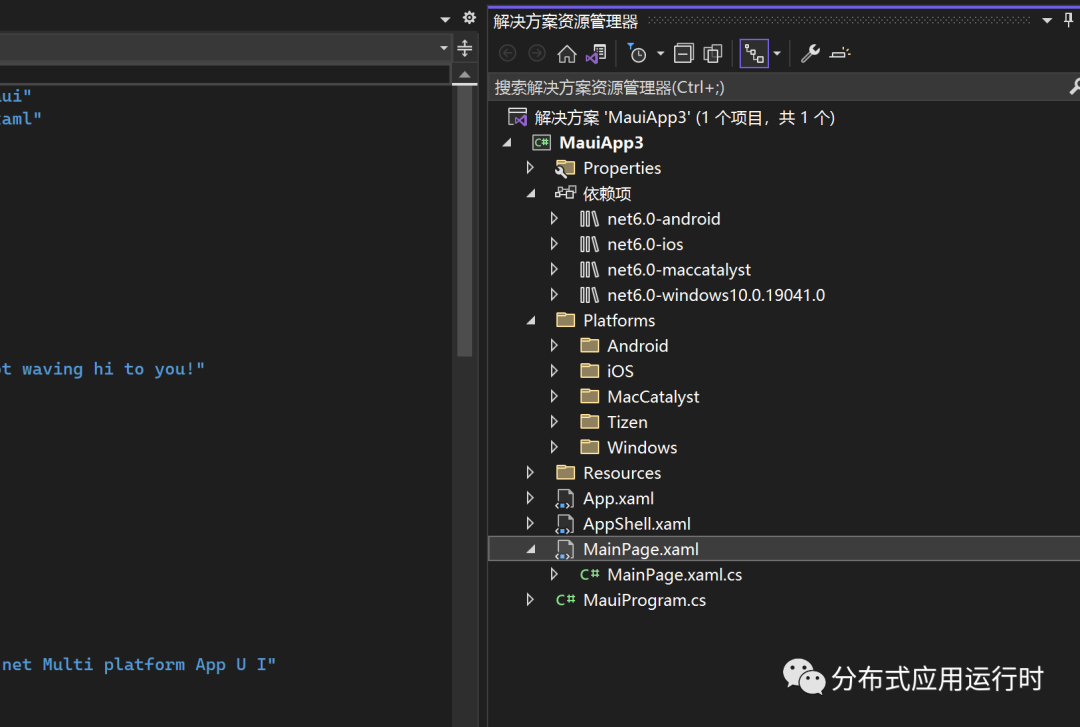Click the editor tab list dropdown arrow

pyautogui.click(x=445, y=19)
